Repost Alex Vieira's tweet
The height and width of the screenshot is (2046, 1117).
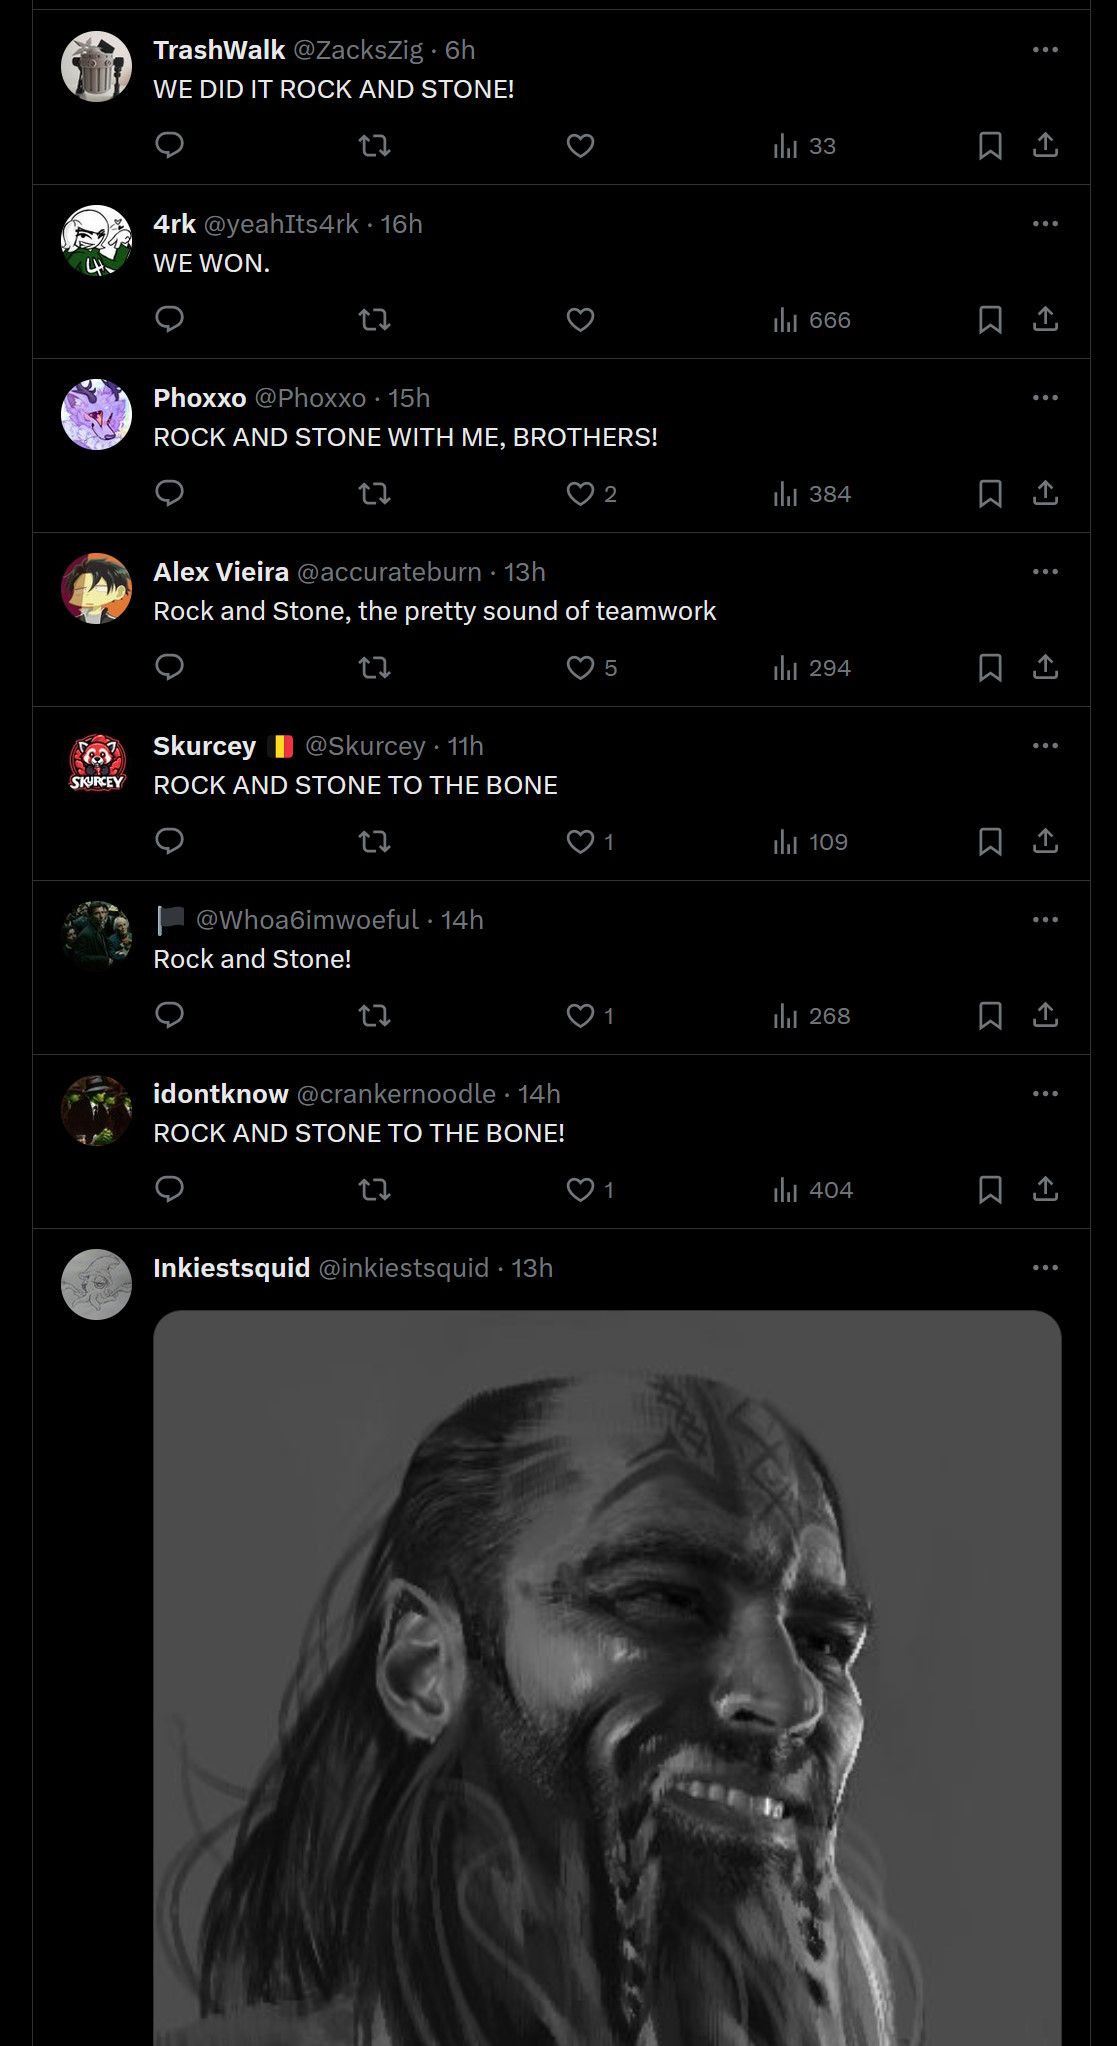(x=374, y=668)
